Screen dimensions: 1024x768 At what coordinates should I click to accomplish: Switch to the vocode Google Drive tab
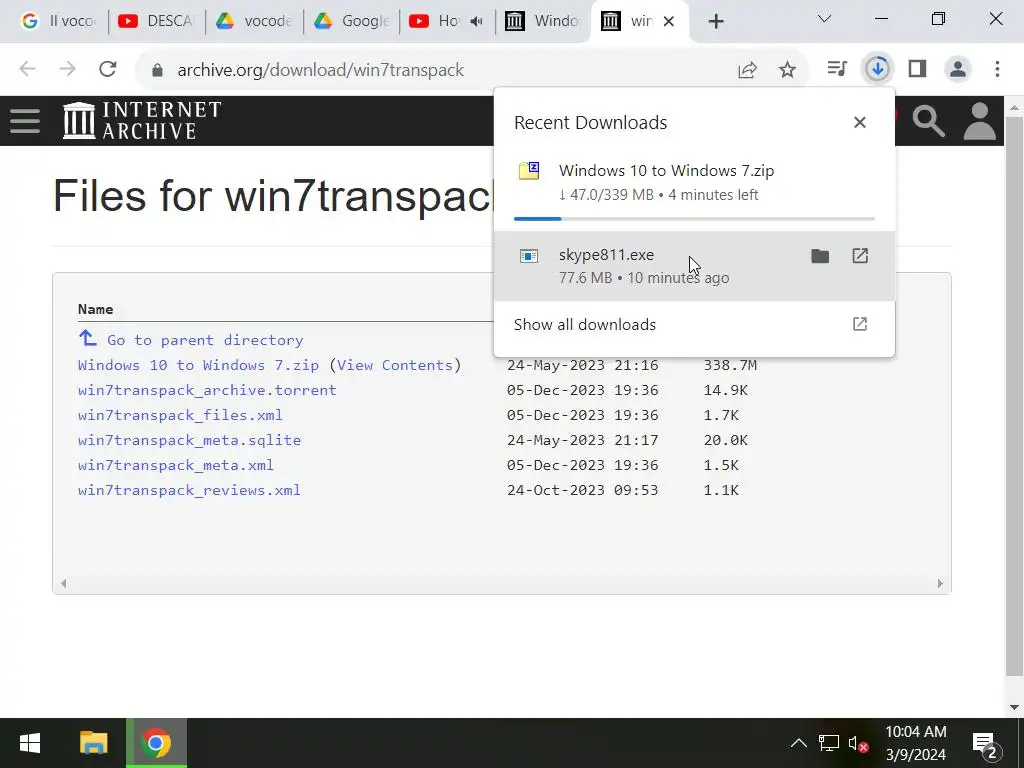[253, 22]
